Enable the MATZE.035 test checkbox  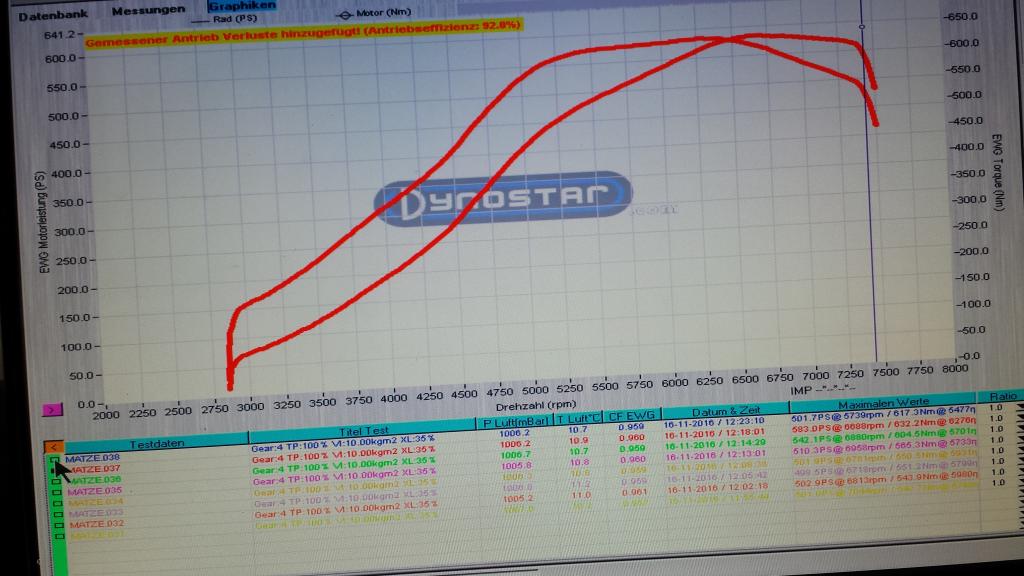click(x=57, y=491)
